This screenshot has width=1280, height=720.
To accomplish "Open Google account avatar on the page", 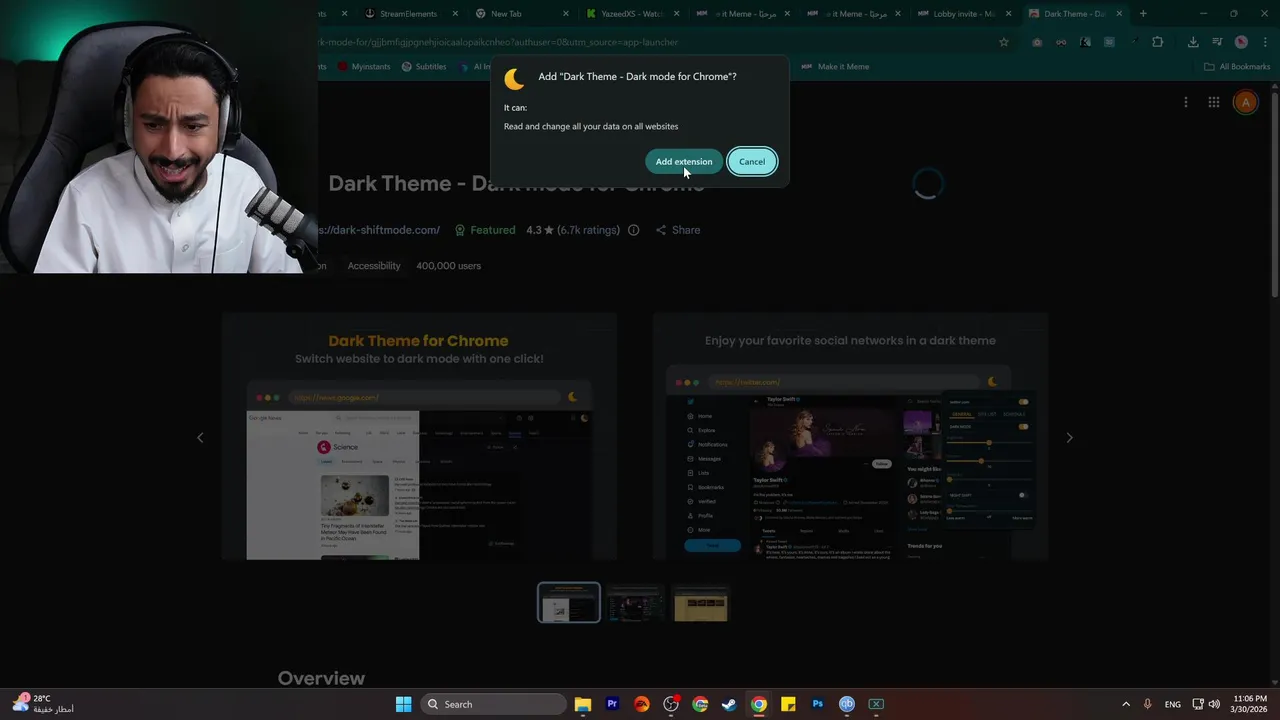I will pyautogui.click(x=1245, y=102).
